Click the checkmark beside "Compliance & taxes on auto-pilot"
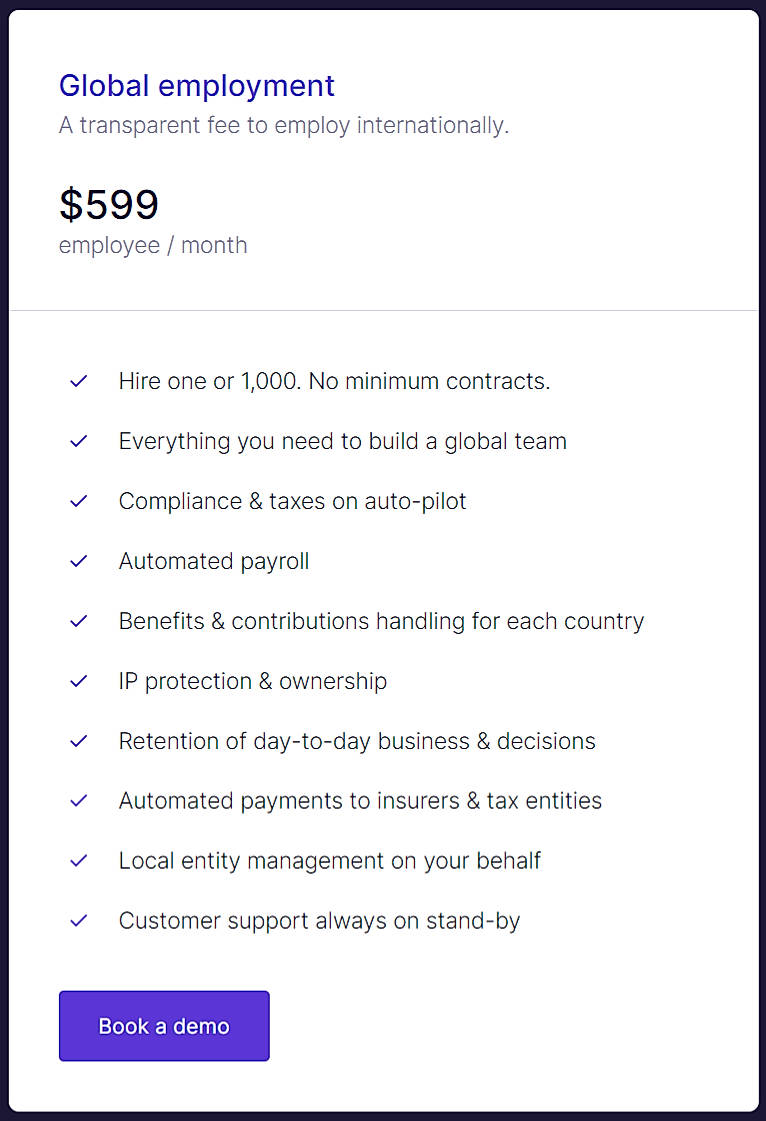 click(78, 501)
